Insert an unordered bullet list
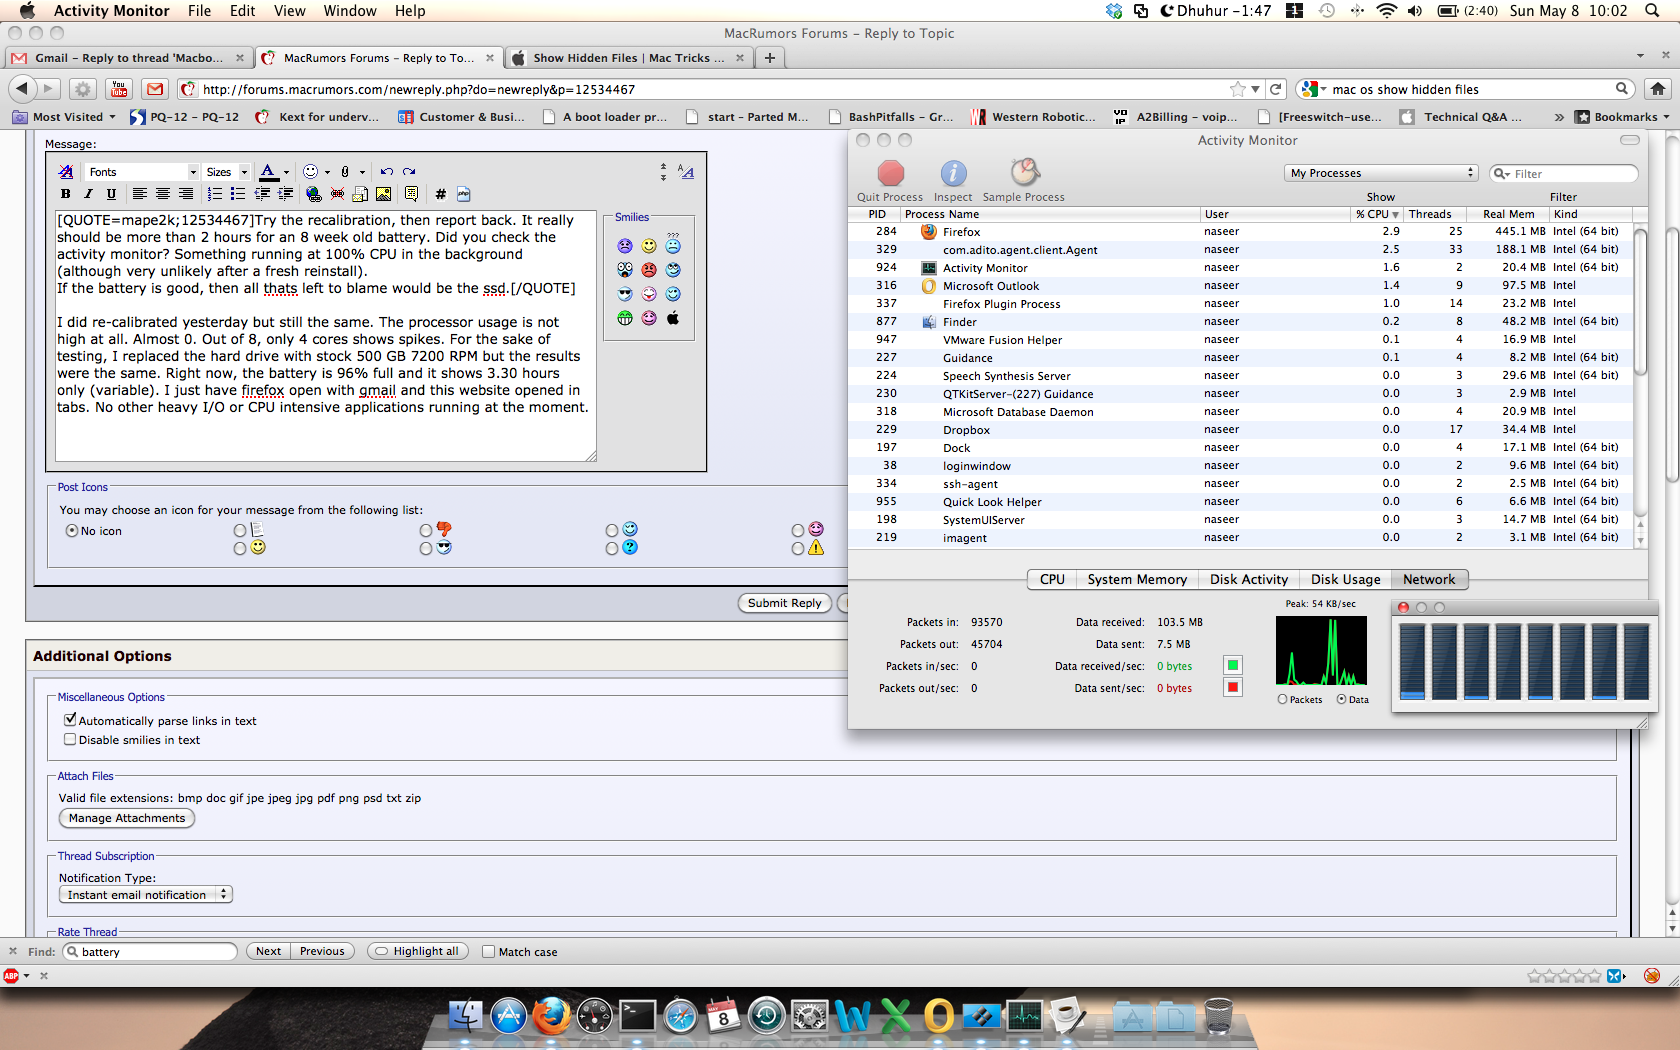This screenshot has width=1680, height=1050. [237, 194]
